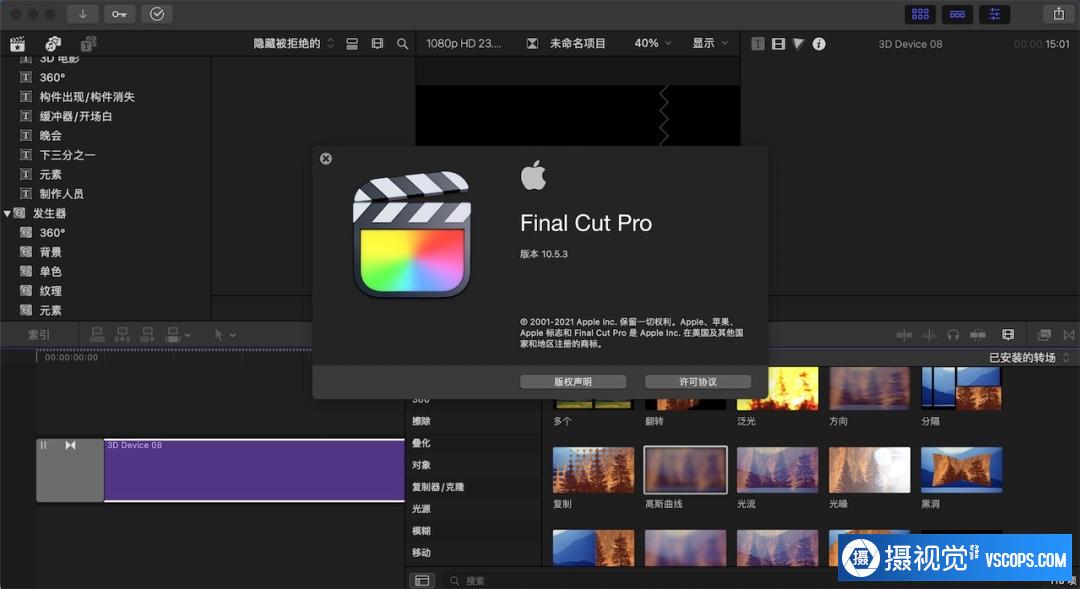Select the 光源 transition category
This screenshot has width=1080, height=589.
[421, 509]
